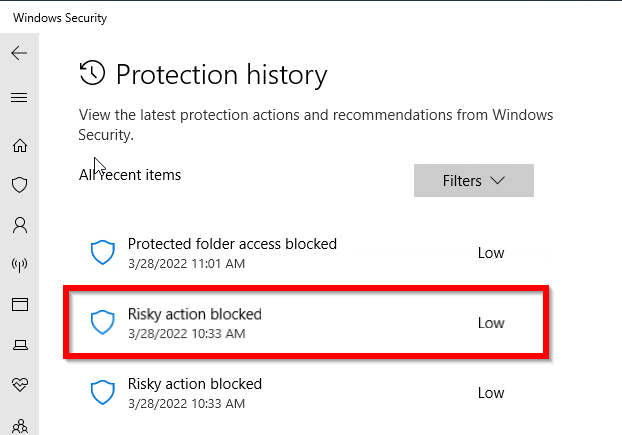
Task: Open the hamburger navigation menu
Action: point(19,97)
